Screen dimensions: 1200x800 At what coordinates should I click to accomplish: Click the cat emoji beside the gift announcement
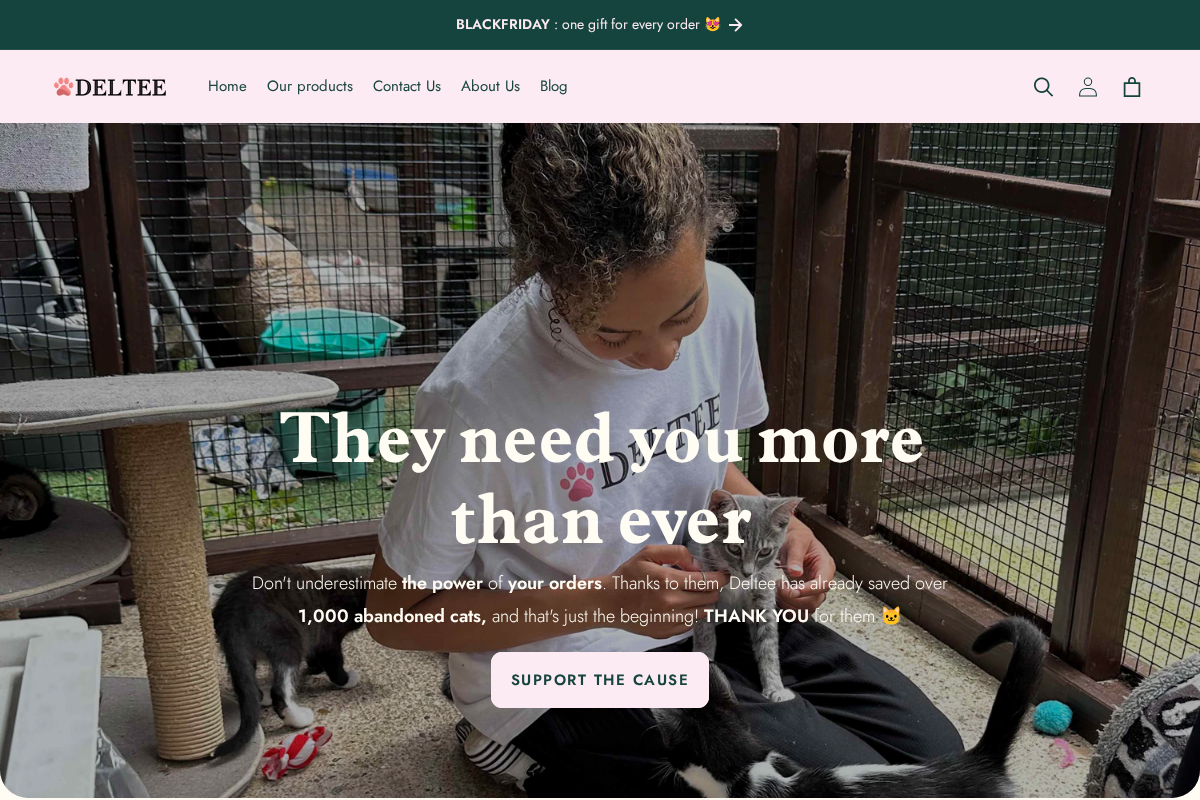click(x=712, y=24)
